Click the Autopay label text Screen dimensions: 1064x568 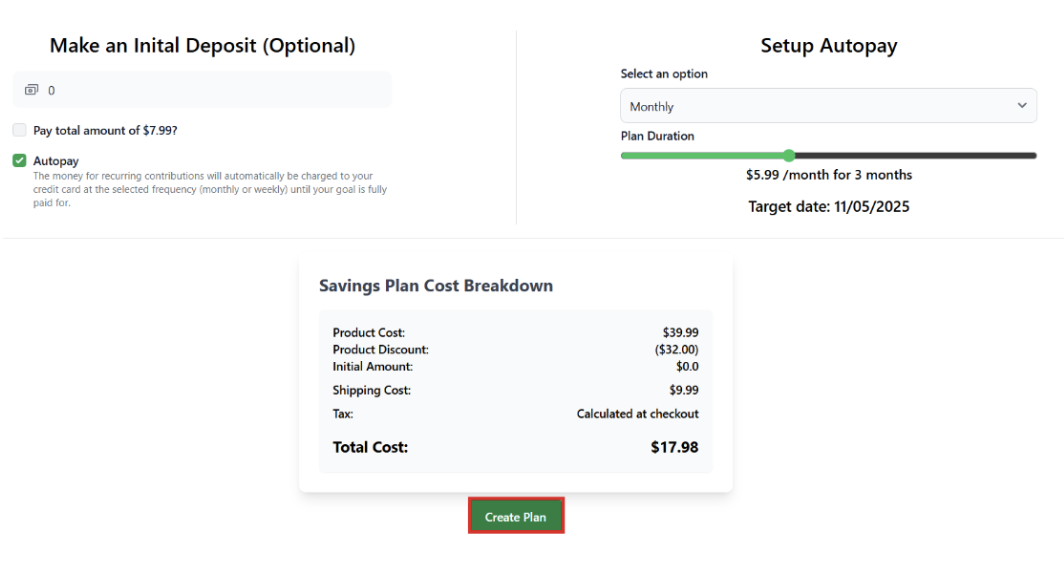(56, 161)
